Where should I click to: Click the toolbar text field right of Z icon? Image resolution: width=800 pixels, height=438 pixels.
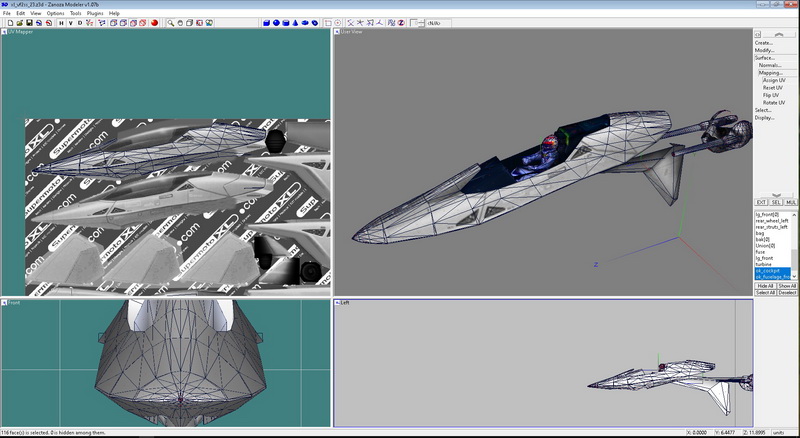coord(439,23)
